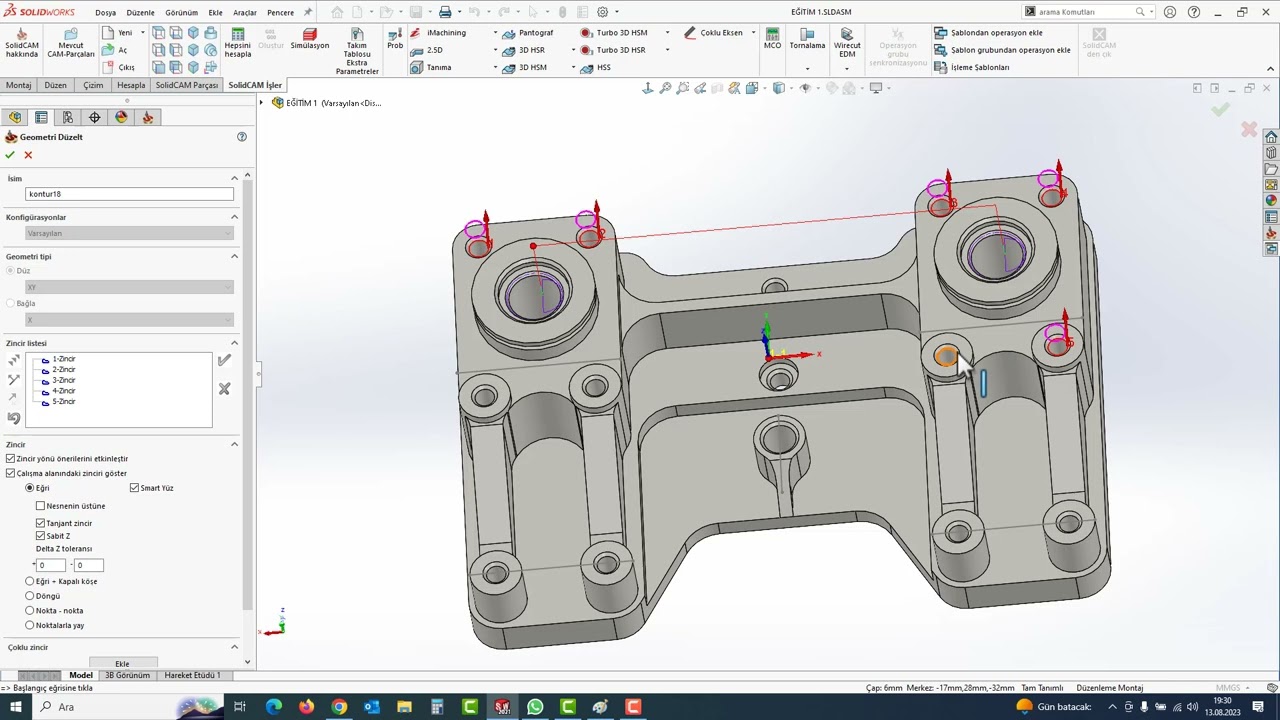The height and width of the screenshot is (720, 1280).
Task: Switch to the Hareket Etüdü 1 tab
Action: [x=192, y=675]
